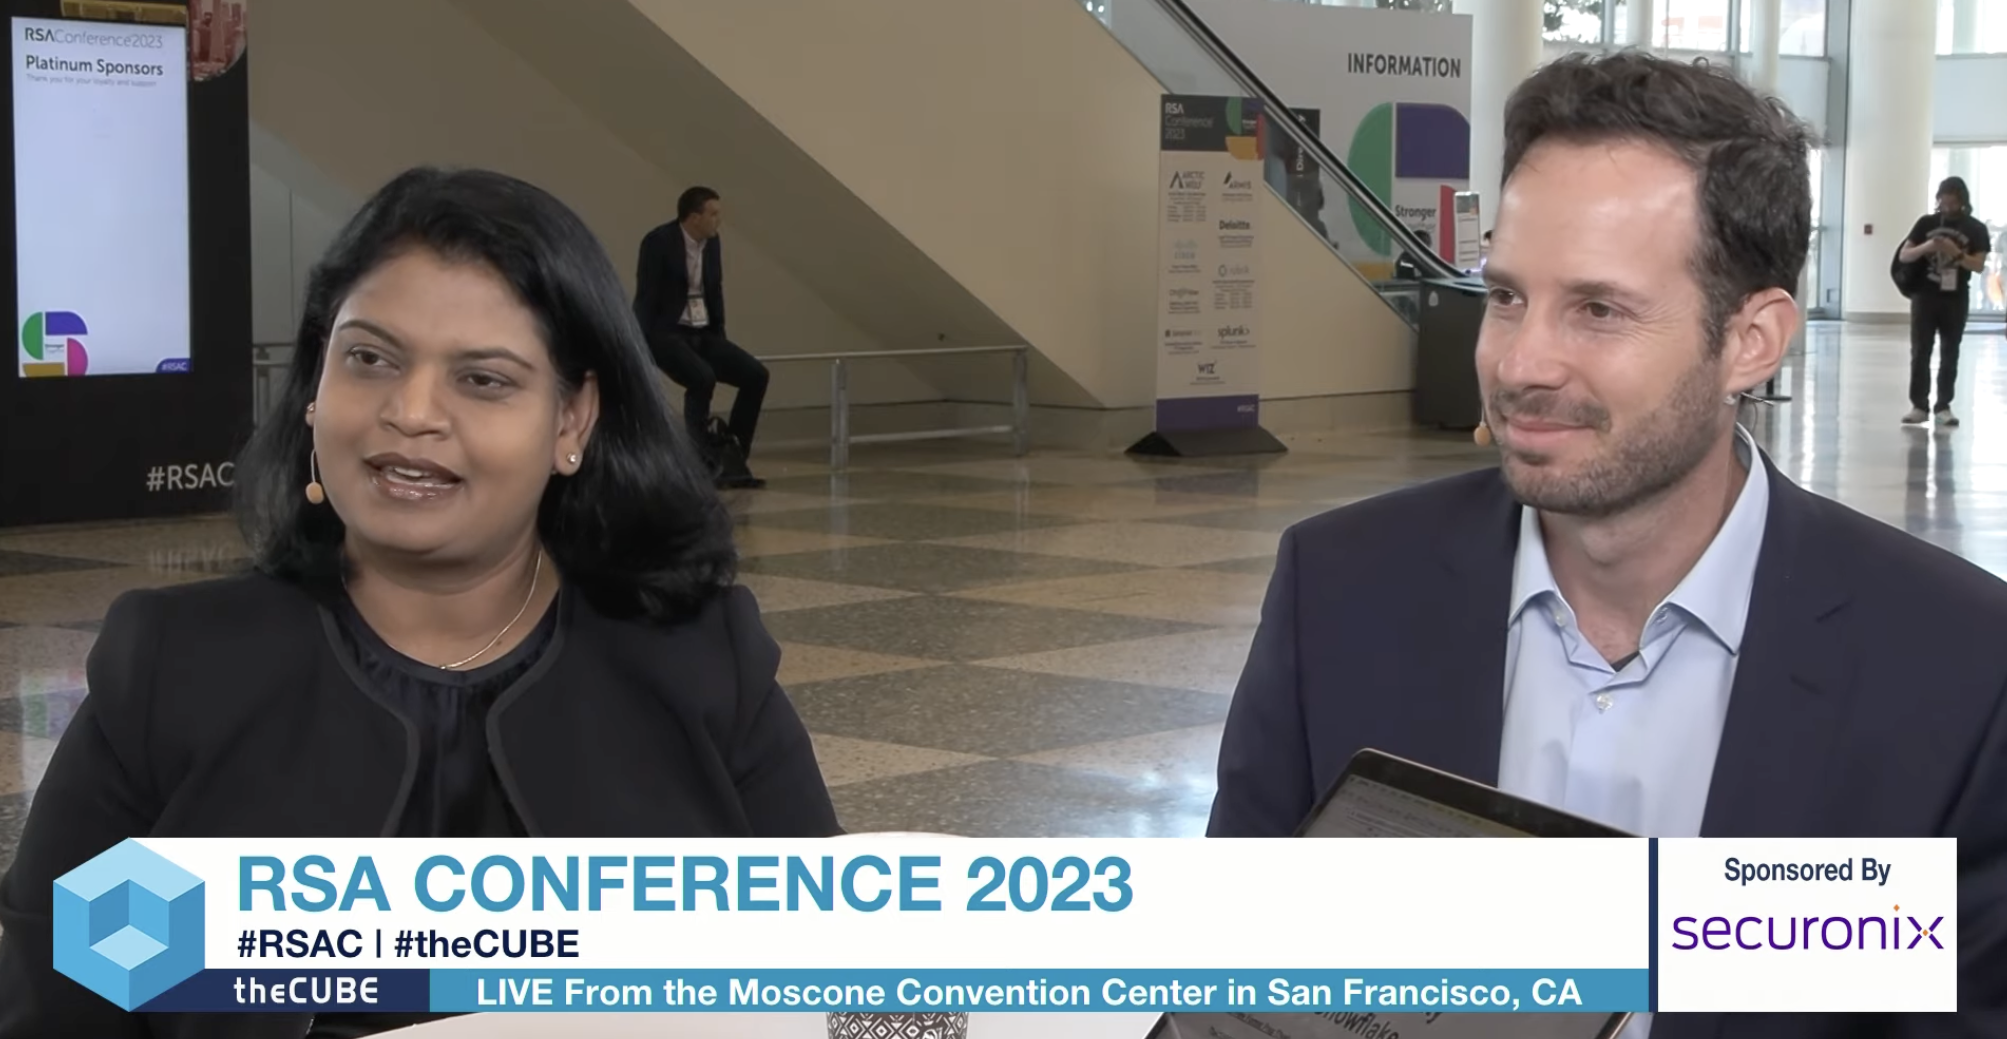This screenshot has height=1039, width=2007.
Task: Click the securonix sponsor logo
Action: pyautogui.click(x=1807, y=932)
